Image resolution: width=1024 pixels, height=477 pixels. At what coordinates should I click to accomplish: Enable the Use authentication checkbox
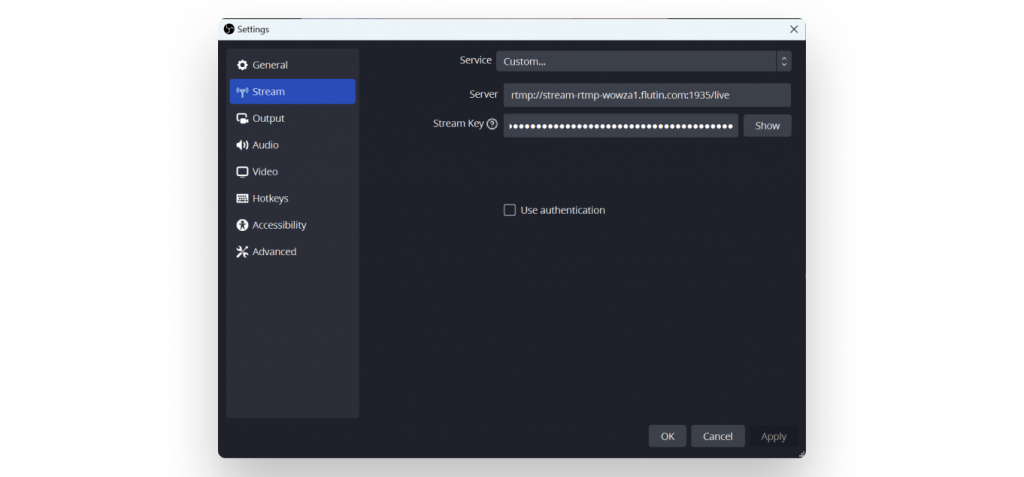tap(509, 210)
